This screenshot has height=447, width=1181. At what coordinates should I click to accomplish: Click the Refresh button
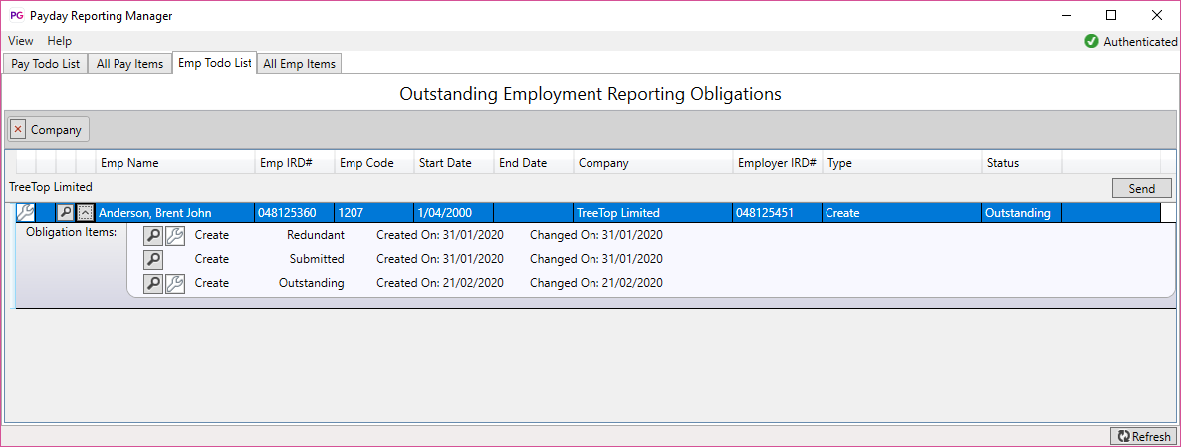coord(1143,436)
